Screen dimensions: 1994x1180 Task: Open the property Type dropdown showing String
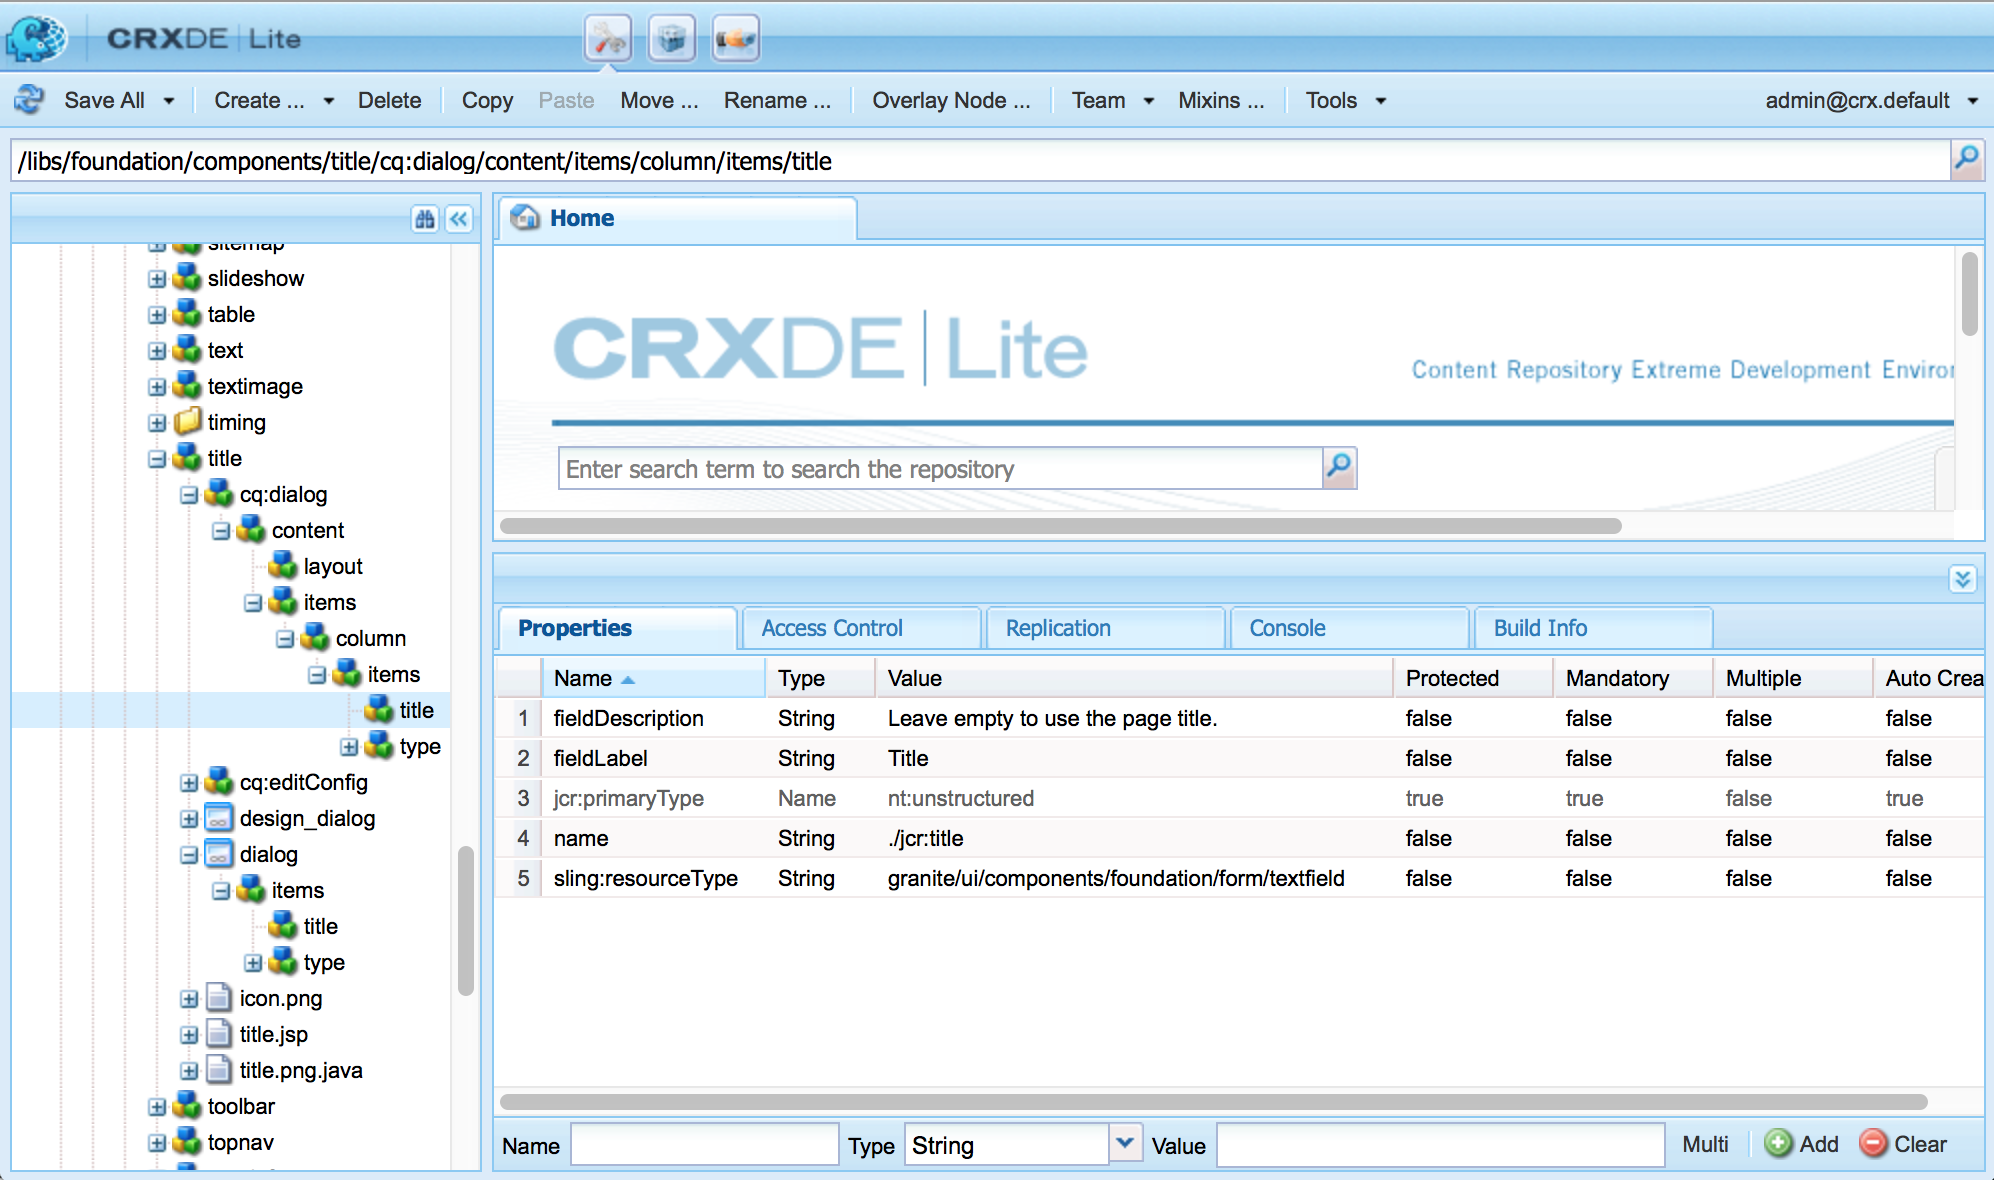tap(1124, 1143)
